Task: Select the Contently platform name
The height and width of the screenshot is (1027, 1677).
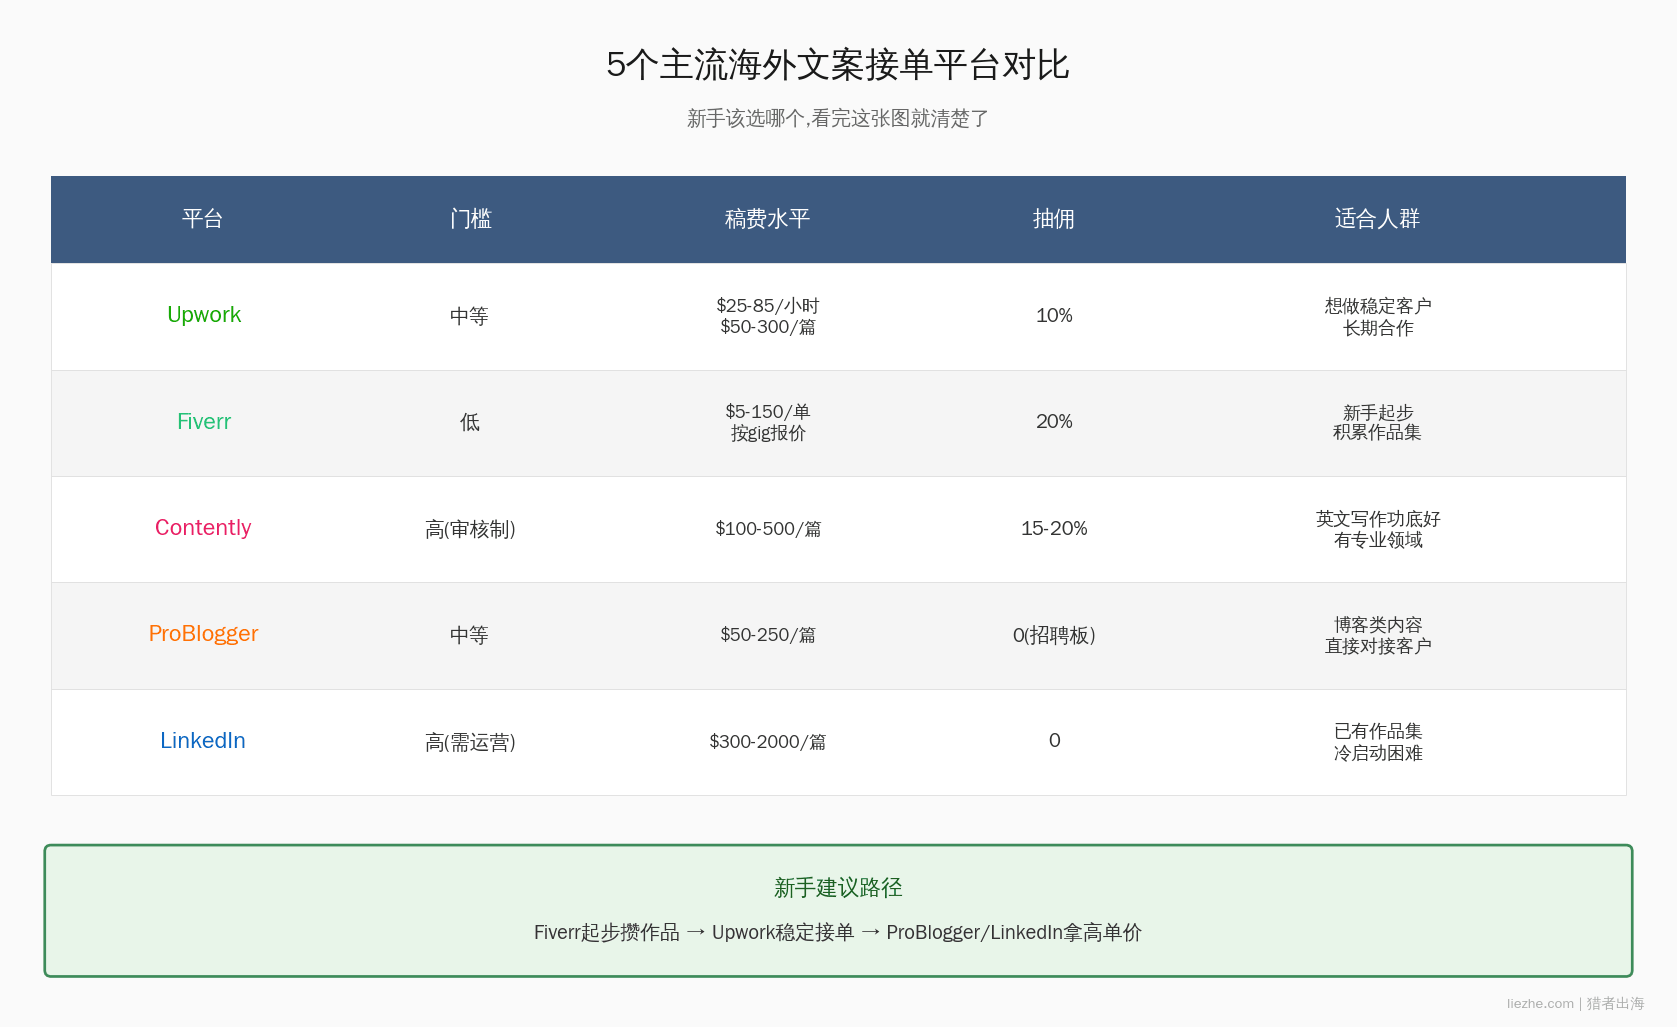Action: click(203, 528)
